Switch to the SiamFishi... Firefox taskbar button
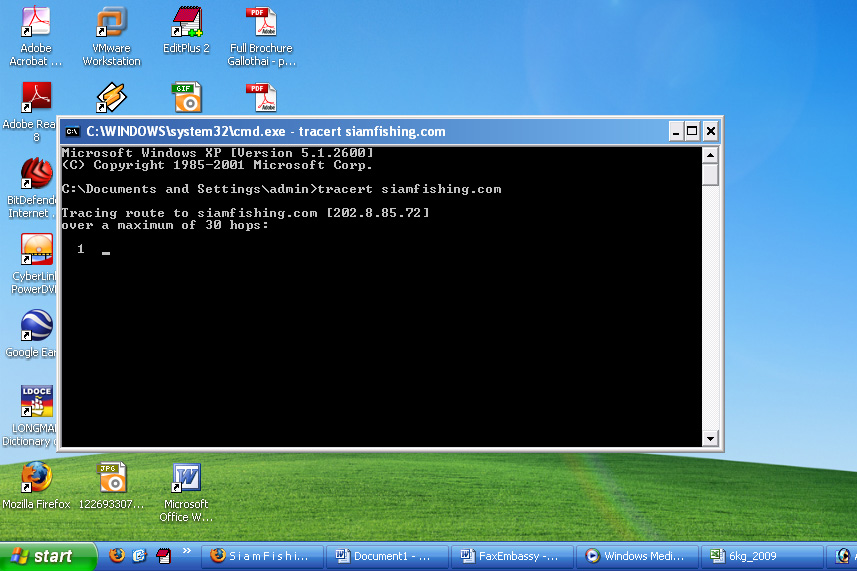Viewport: 857px width, 571px height. click(x=263, y=556)
